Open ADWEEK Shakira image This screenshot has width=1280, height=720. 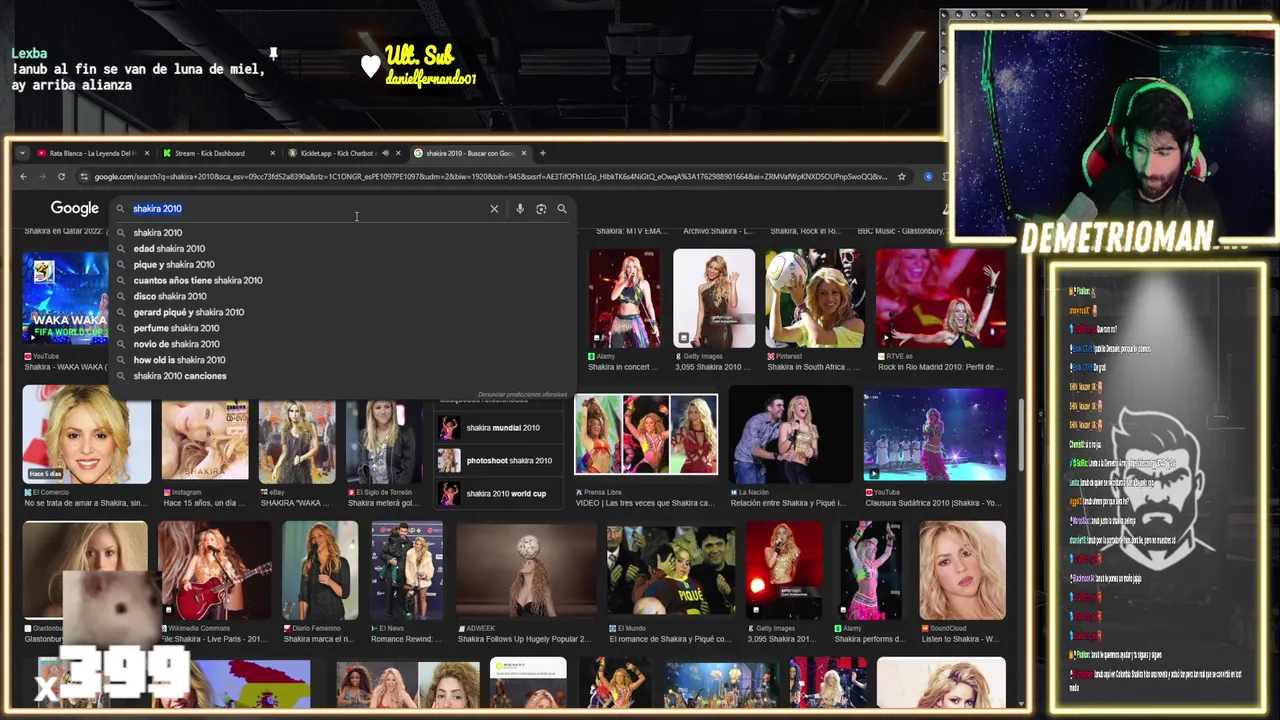click(x=526, y=570)
